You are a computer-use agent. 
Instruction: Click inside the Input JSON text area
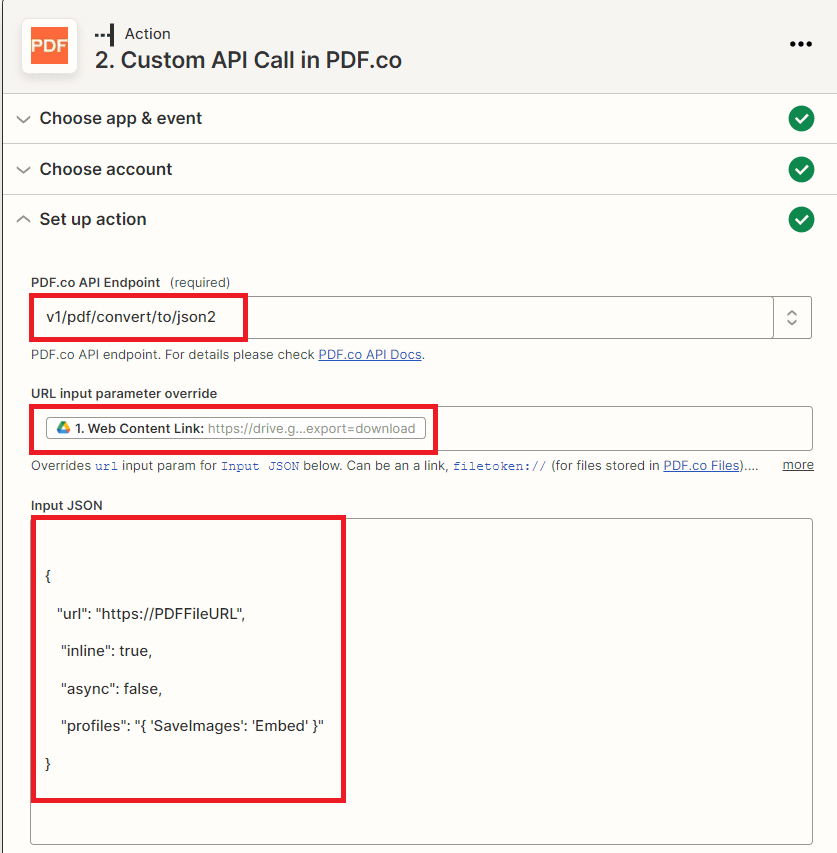tap(570, 680)
